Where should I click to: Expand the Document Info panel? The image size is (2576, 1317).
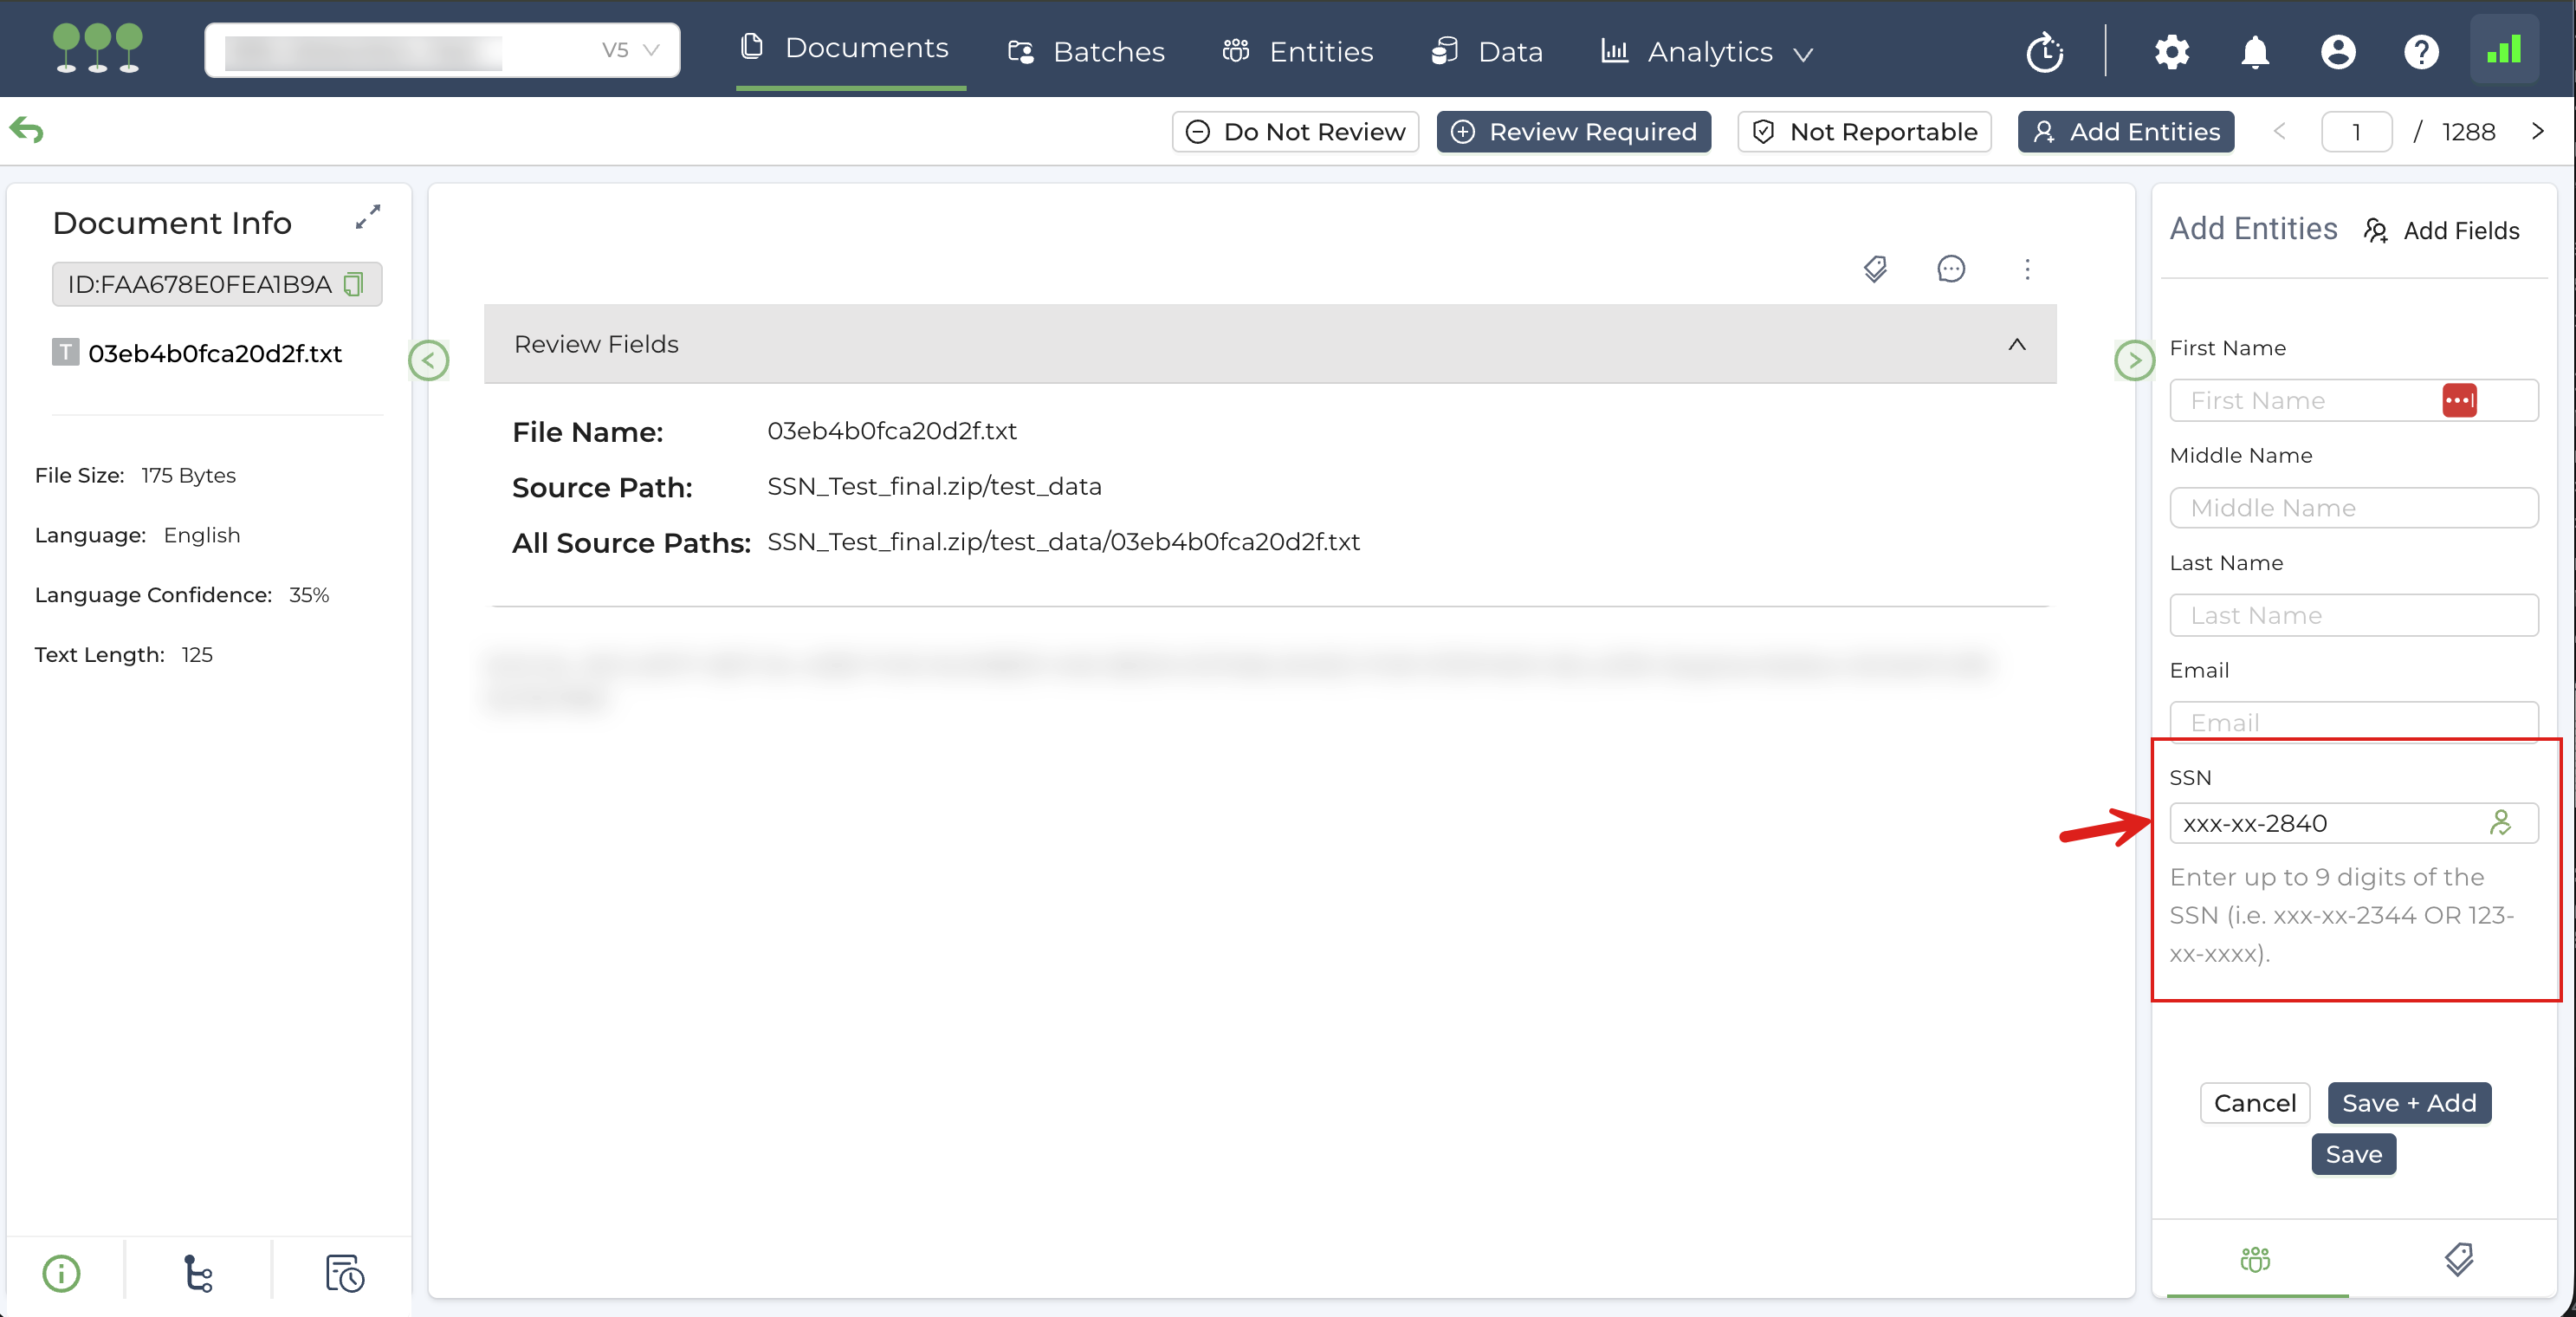pos(368,217)
